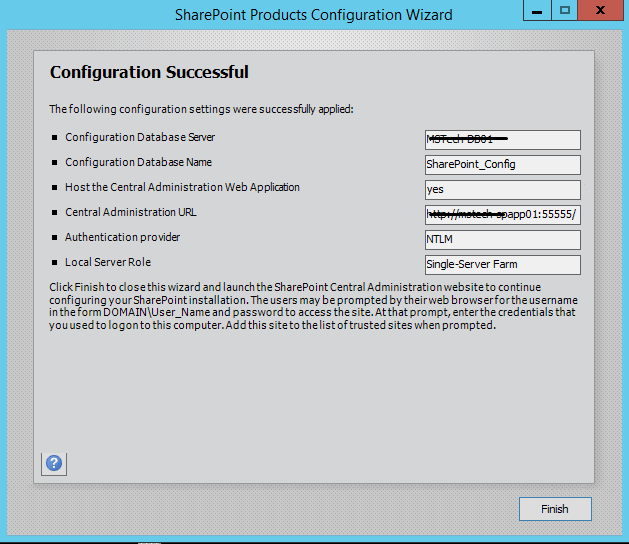Click the blue Help question mark icon
The width and height of the screenshot is (629, 544).
[x=54, y=463]
